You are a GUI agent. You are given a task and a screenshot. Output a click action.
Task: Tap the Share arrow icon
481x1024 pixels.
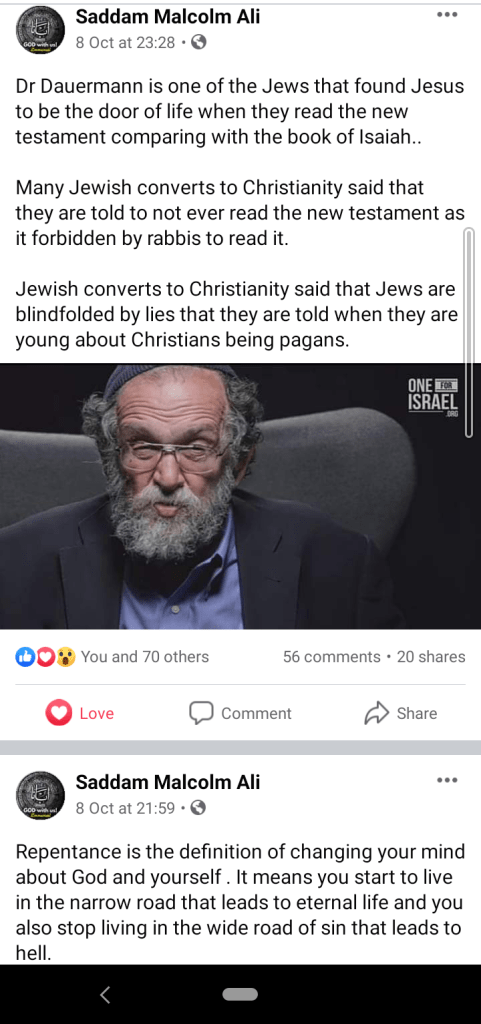pyautogui.click(x=376, y=713)
